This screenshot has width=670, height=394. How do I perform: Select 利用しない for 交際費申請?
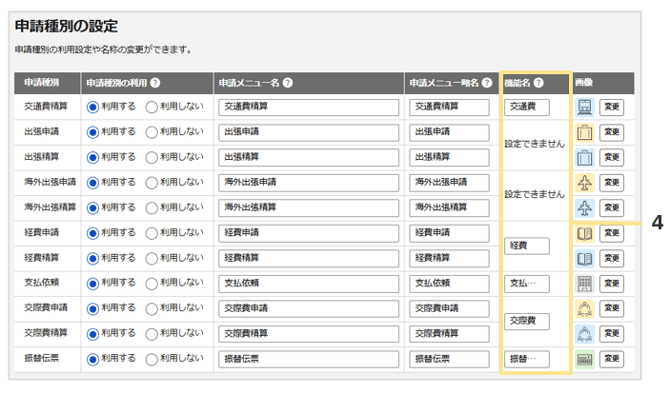(x=151, y=309)
